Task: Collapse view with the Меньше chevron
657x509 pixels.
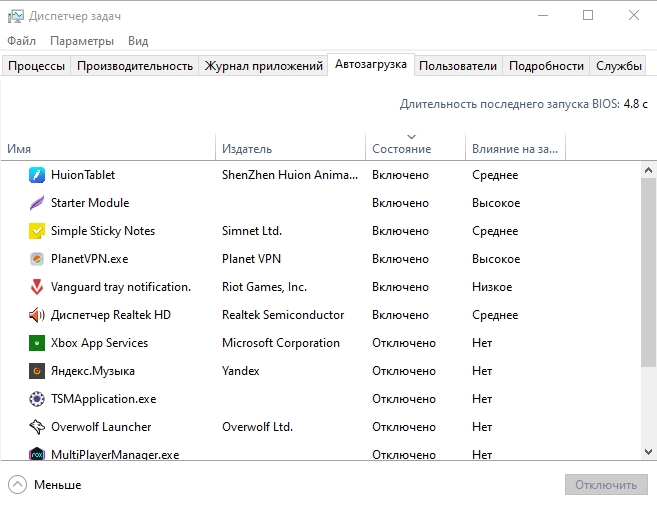Action: coord(17,485)
